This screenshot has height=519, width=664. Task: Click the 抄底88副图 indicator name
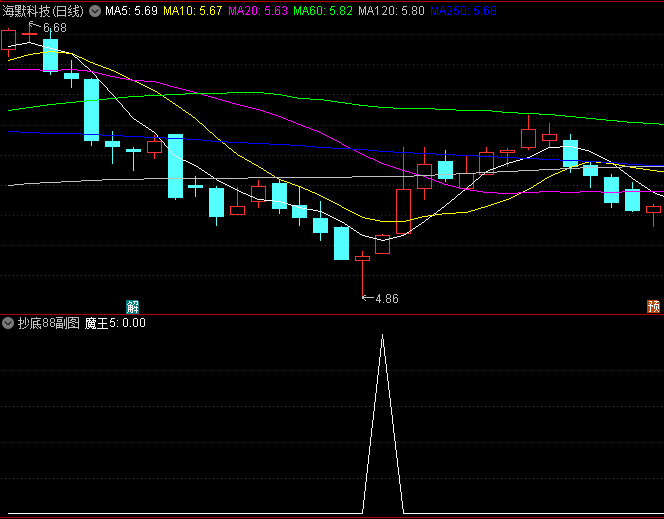click(x=49, y=323)
